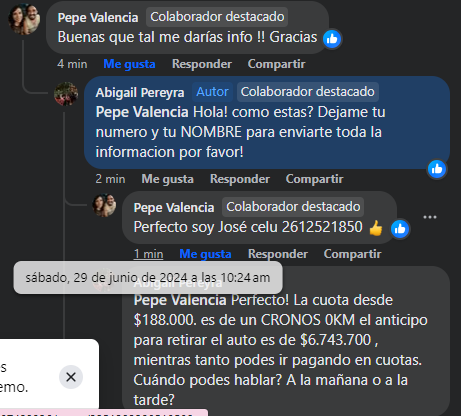This screenshot has width=461, height=416.
Task: Open Pepe Valencia's top comment profile picture
Action: pyautogui.click(x=24, y=19)
